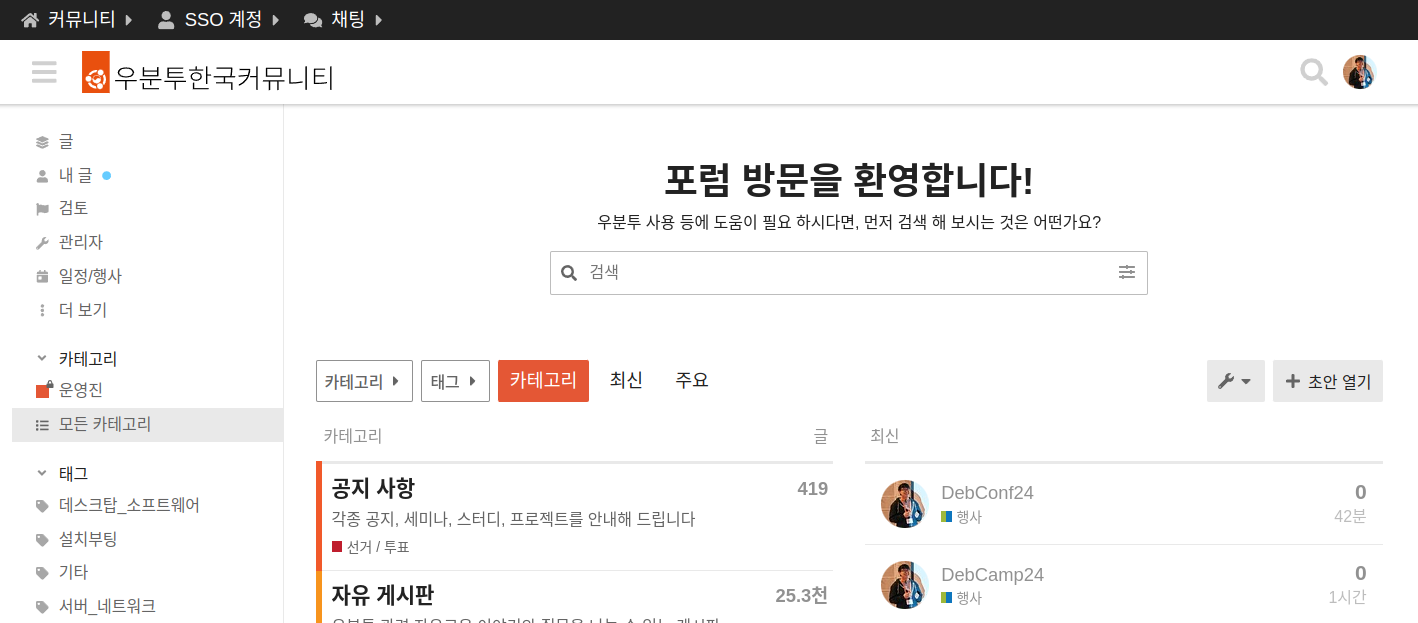The height and width of the screenshot is (623, 1418).
Task: Open 검토 in the sidebar
Action: tap(73, 208)
